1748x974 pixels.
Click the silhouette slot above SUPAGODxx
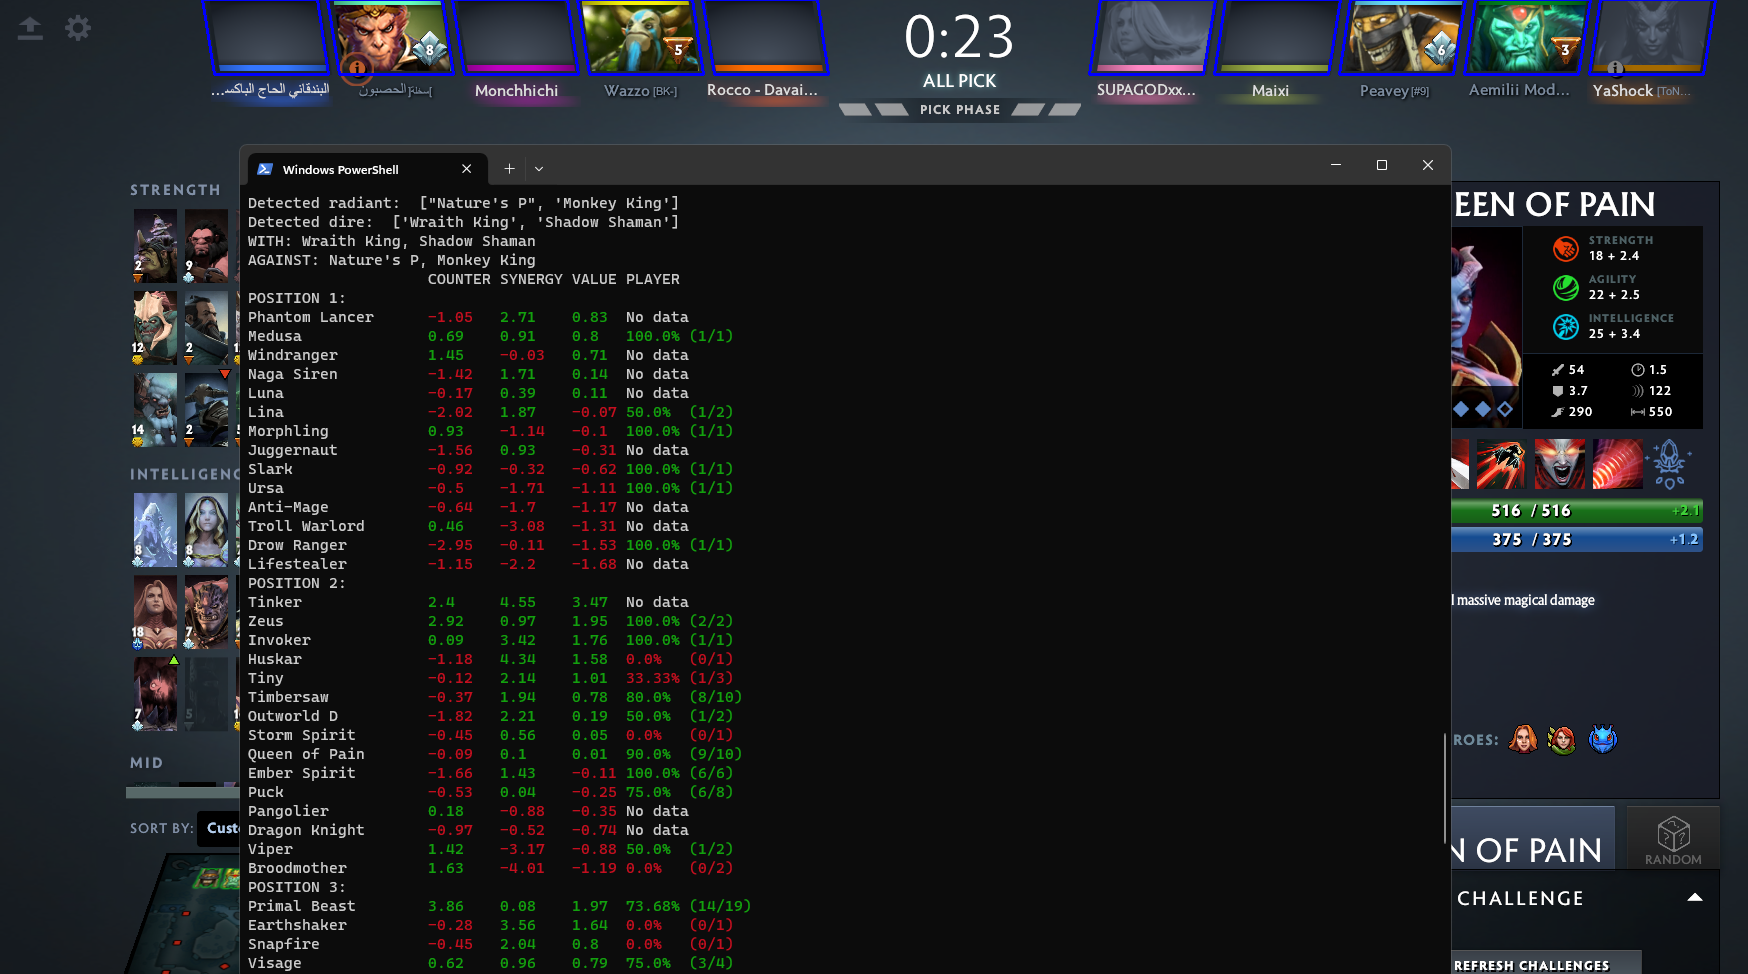point(1150,37)
